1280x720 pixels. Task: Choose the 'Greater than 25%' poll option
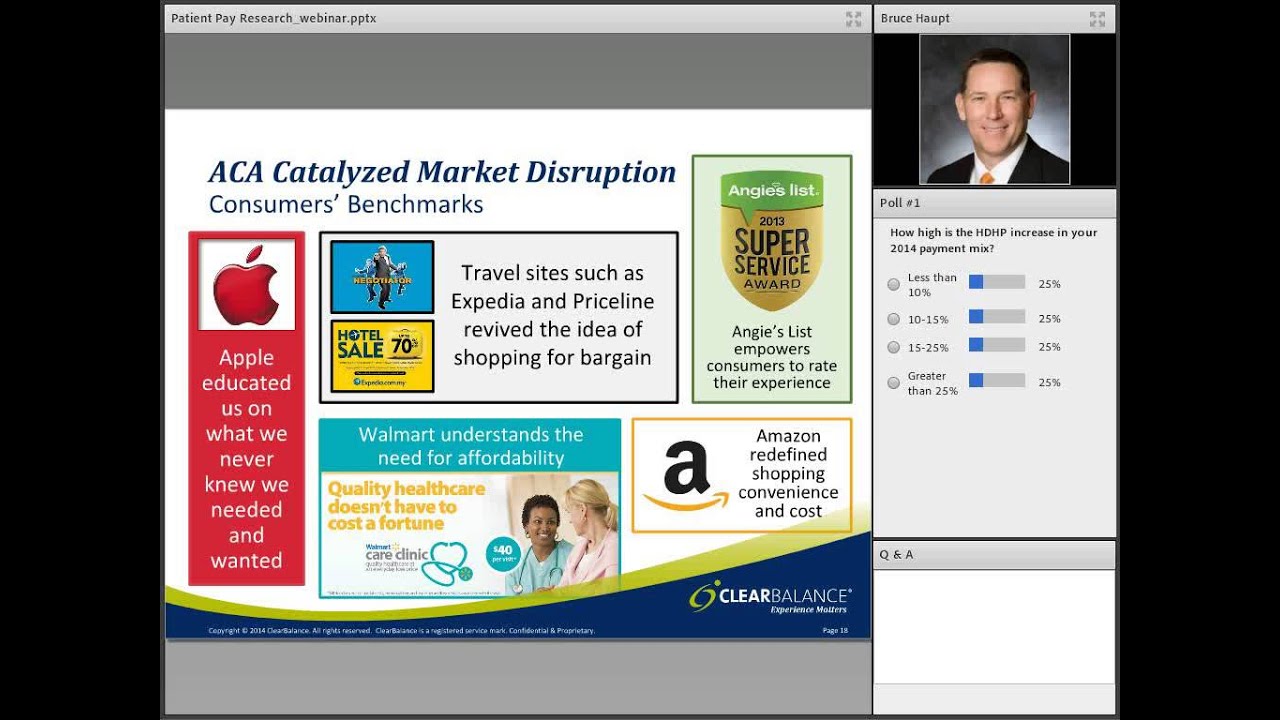pyautogui.click(x=894, y=383)
